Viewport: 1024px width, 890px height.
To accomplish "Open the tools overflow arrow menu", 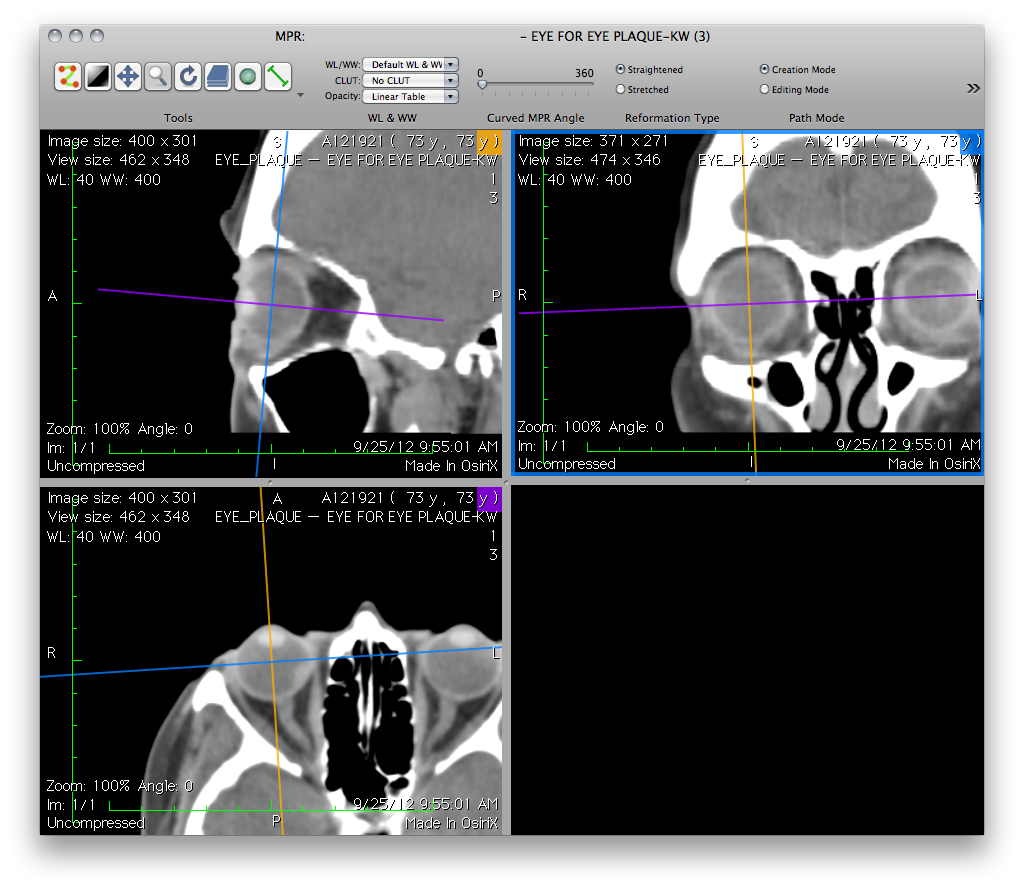I will 301,96.
